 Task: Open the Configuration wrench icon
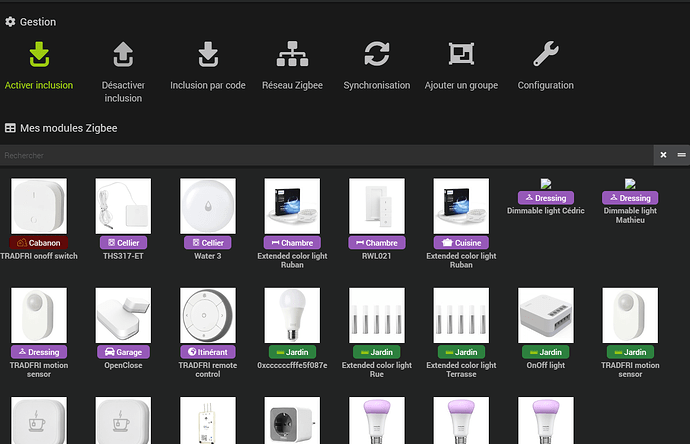tap(546, 54)
